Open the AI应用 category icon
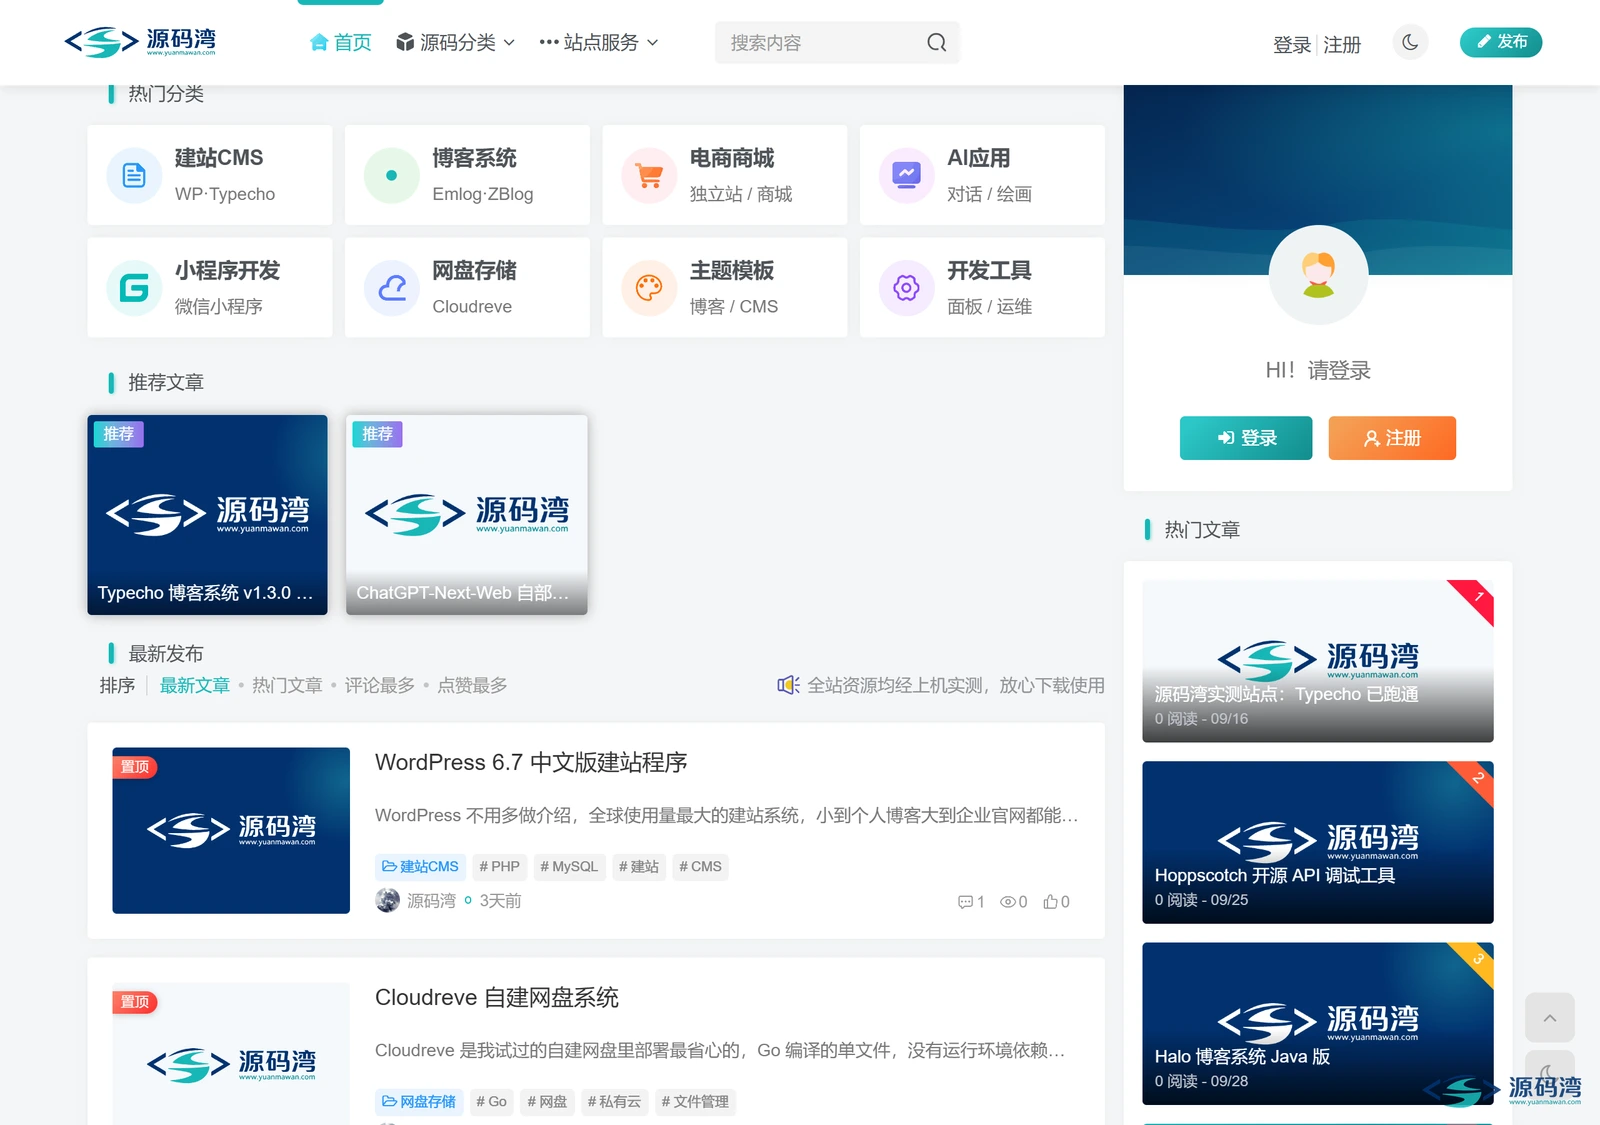The height and width of the screenshot is (1125, 1600). 906,176
